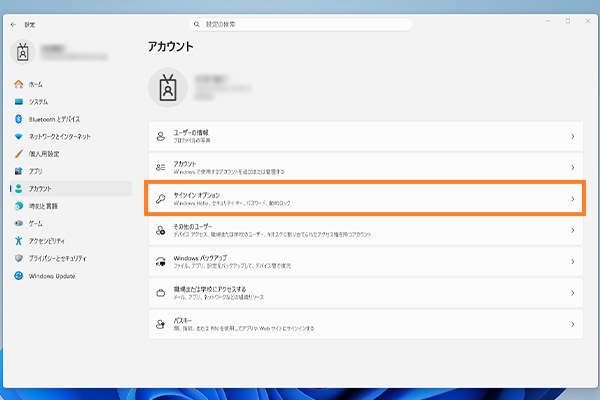Image resolution: width=600 pixels, height=400 pixels.
Task: Click the 時刻と言語 globe icon
Action: pos(18,206)
